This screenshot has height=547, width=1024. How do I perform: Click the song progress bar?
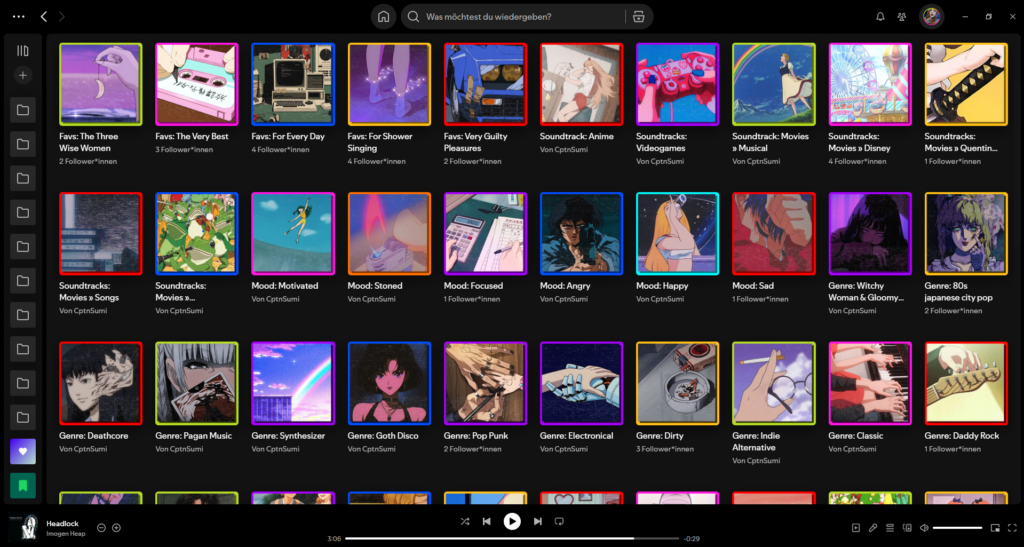point(512,539)
